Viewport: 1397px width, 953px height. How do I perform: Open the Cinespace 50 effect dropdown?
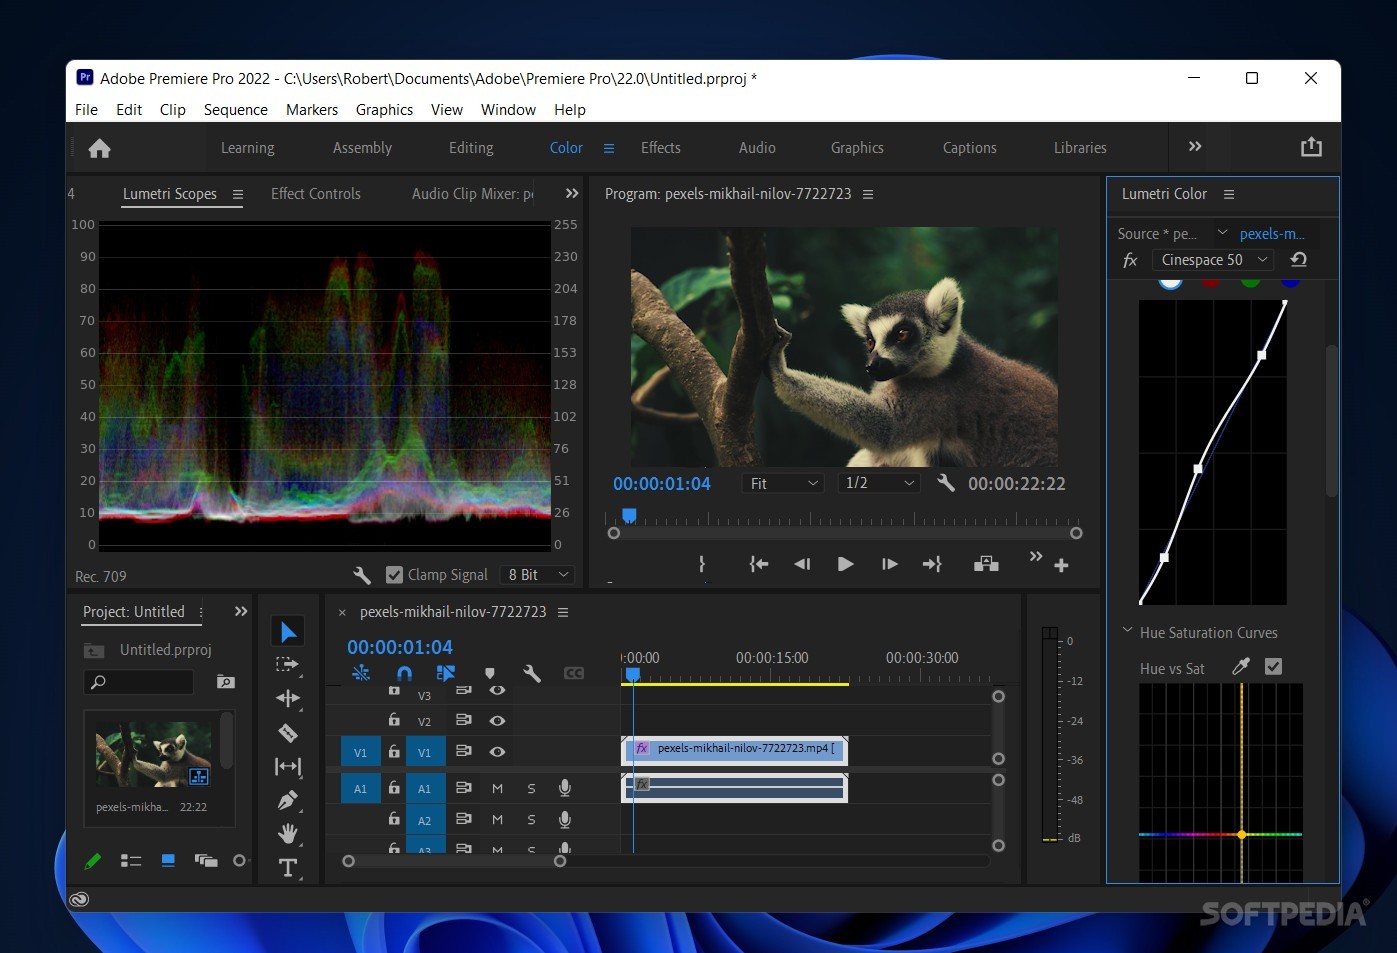pyautogui.click(x=1213, y=260)
